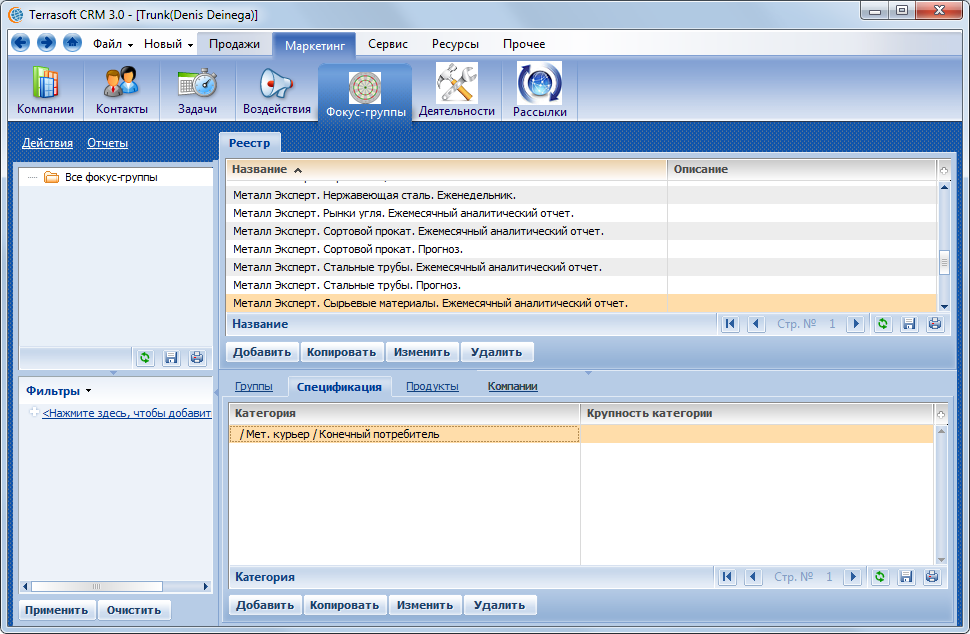Open the Файл dropdown menu
970x634 pixels.
(113, 44)
